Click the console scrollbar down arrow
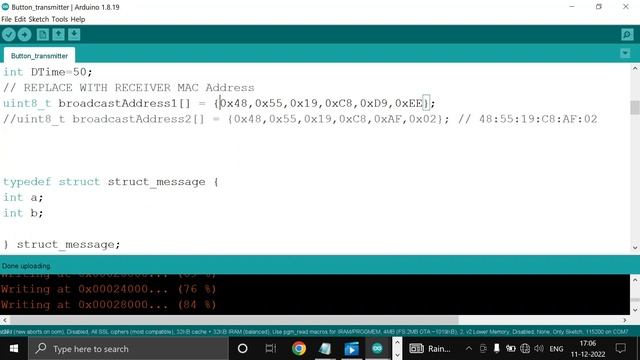 pos(635,310)
